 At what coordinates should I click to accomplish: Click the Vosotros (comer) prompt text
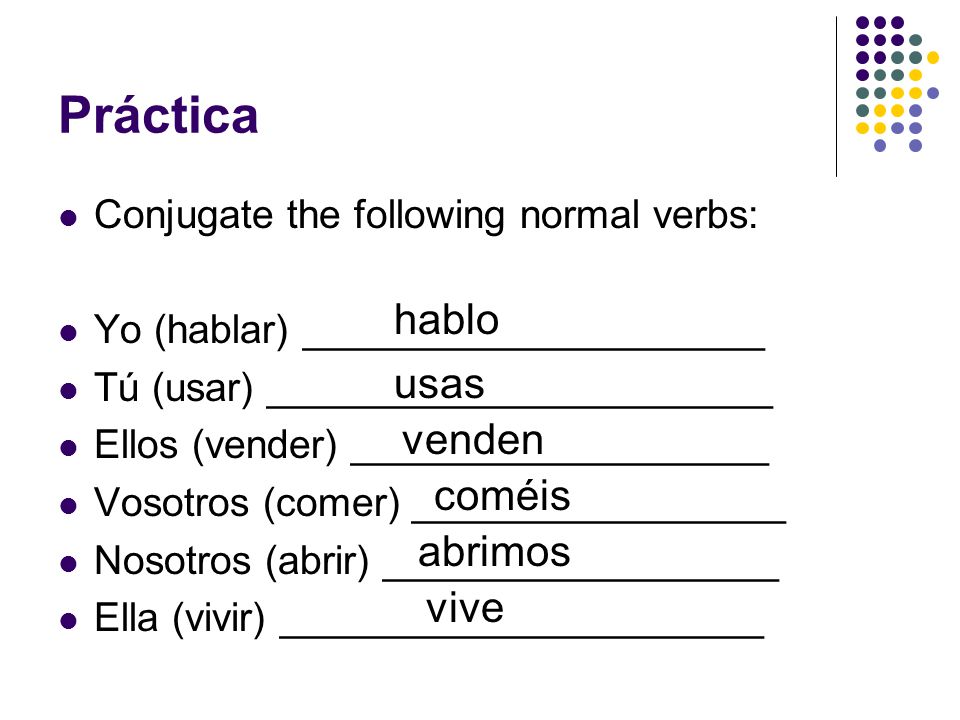click(x=247, y=503)
